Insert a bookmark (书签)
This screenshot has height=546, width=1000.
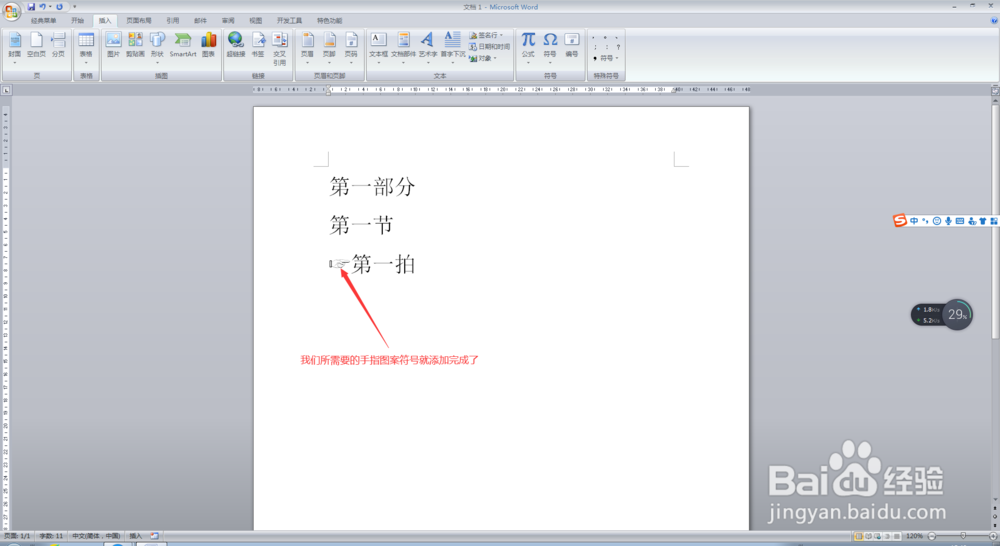tap(258, 45)
